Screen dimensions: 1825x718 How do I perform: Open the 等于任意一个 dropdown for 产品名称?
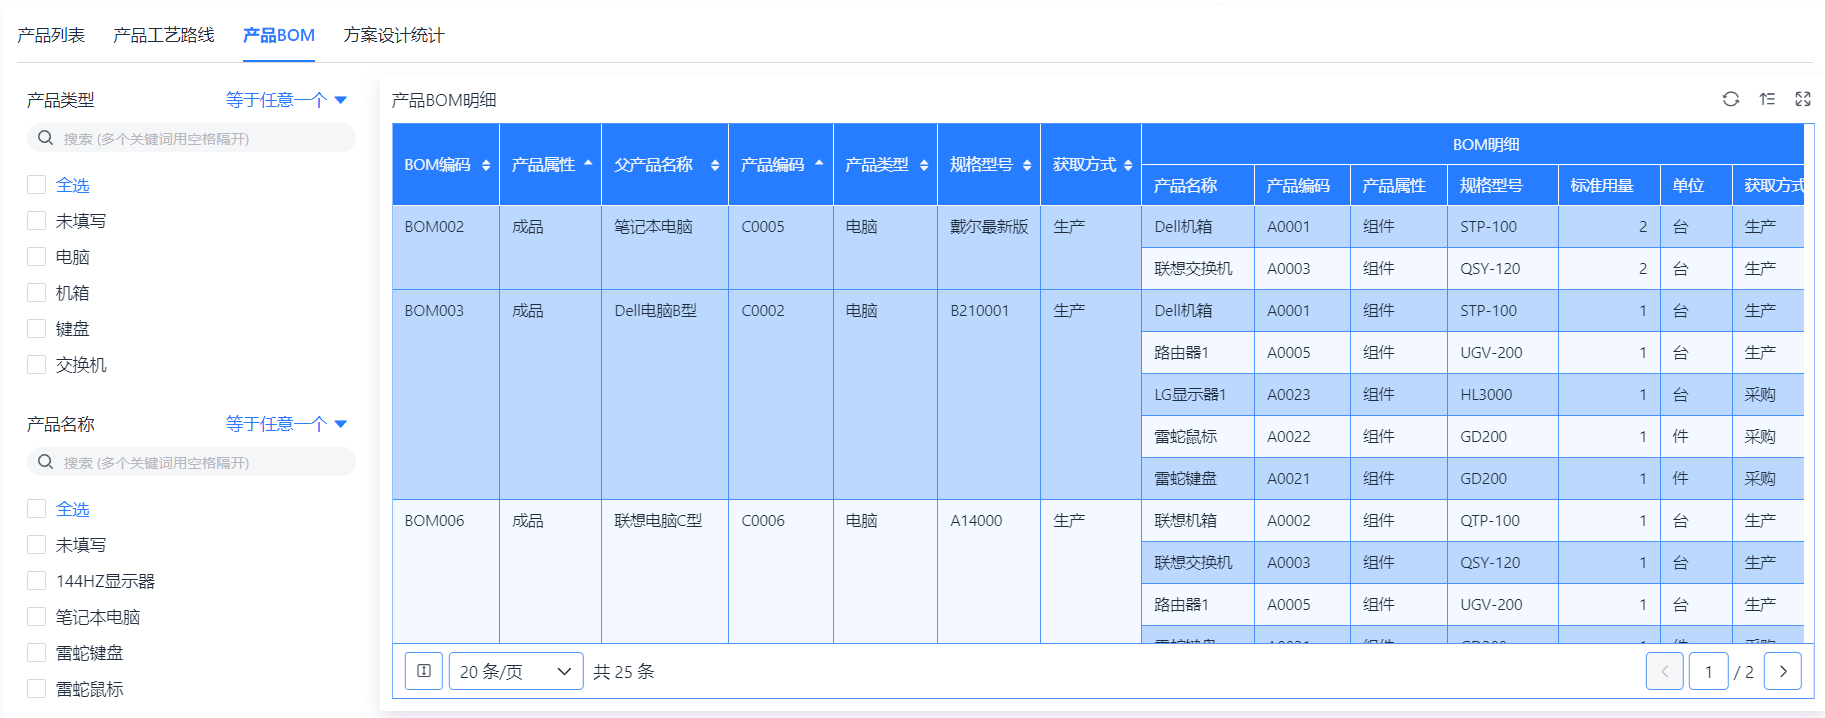coord(286,424)
